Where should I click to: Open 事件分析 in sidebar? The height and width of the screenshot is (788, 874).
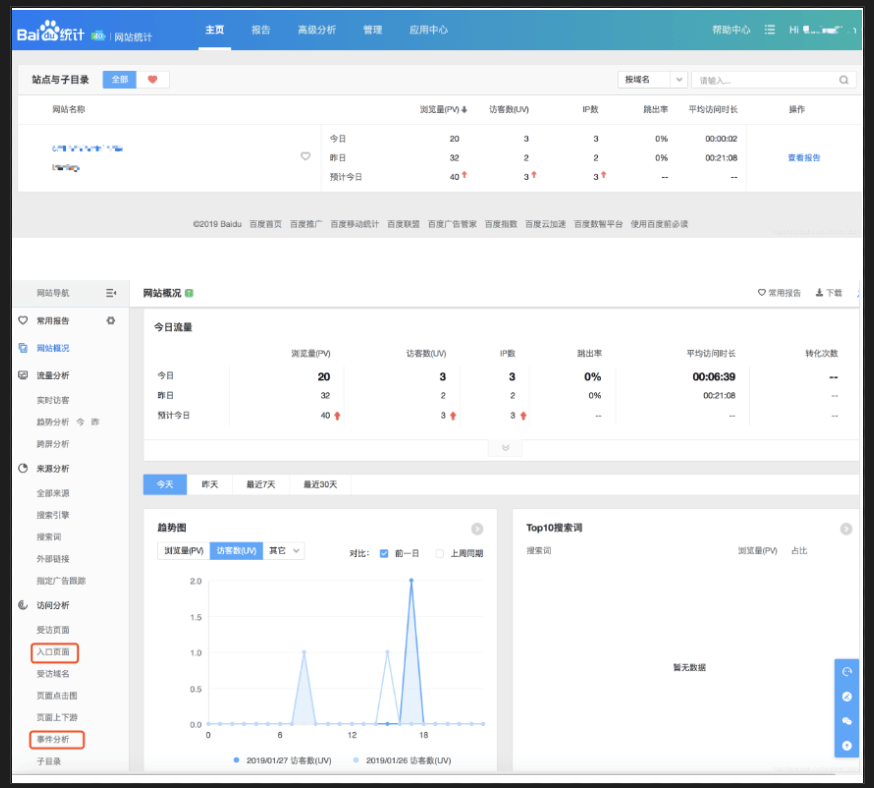coord(53,739)
